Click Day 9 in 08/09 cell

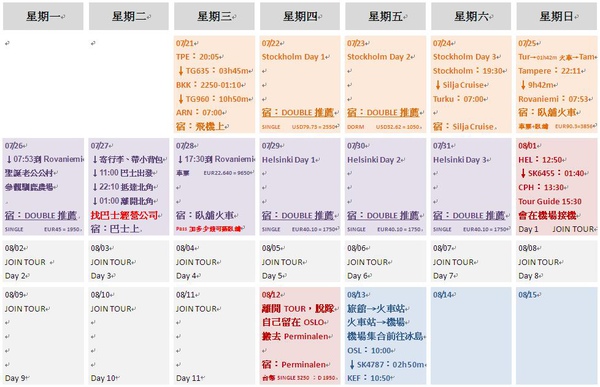16,378
